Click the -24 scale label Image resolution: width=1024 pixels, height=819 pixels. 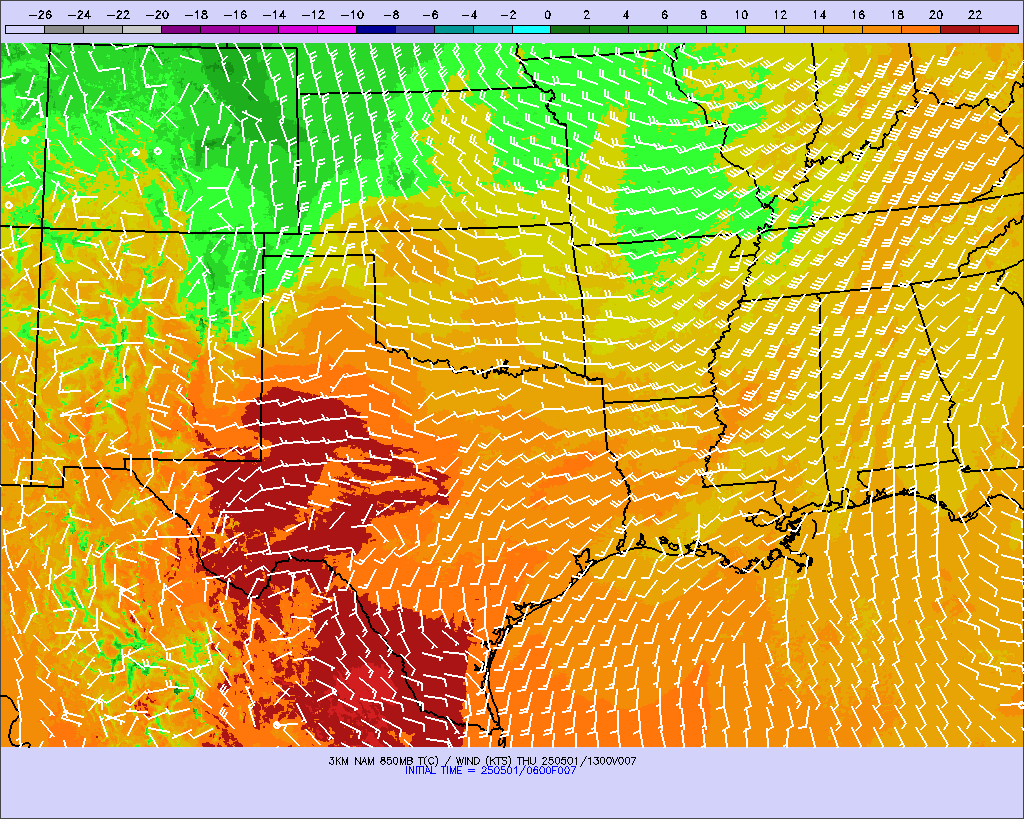coord(79,14)
